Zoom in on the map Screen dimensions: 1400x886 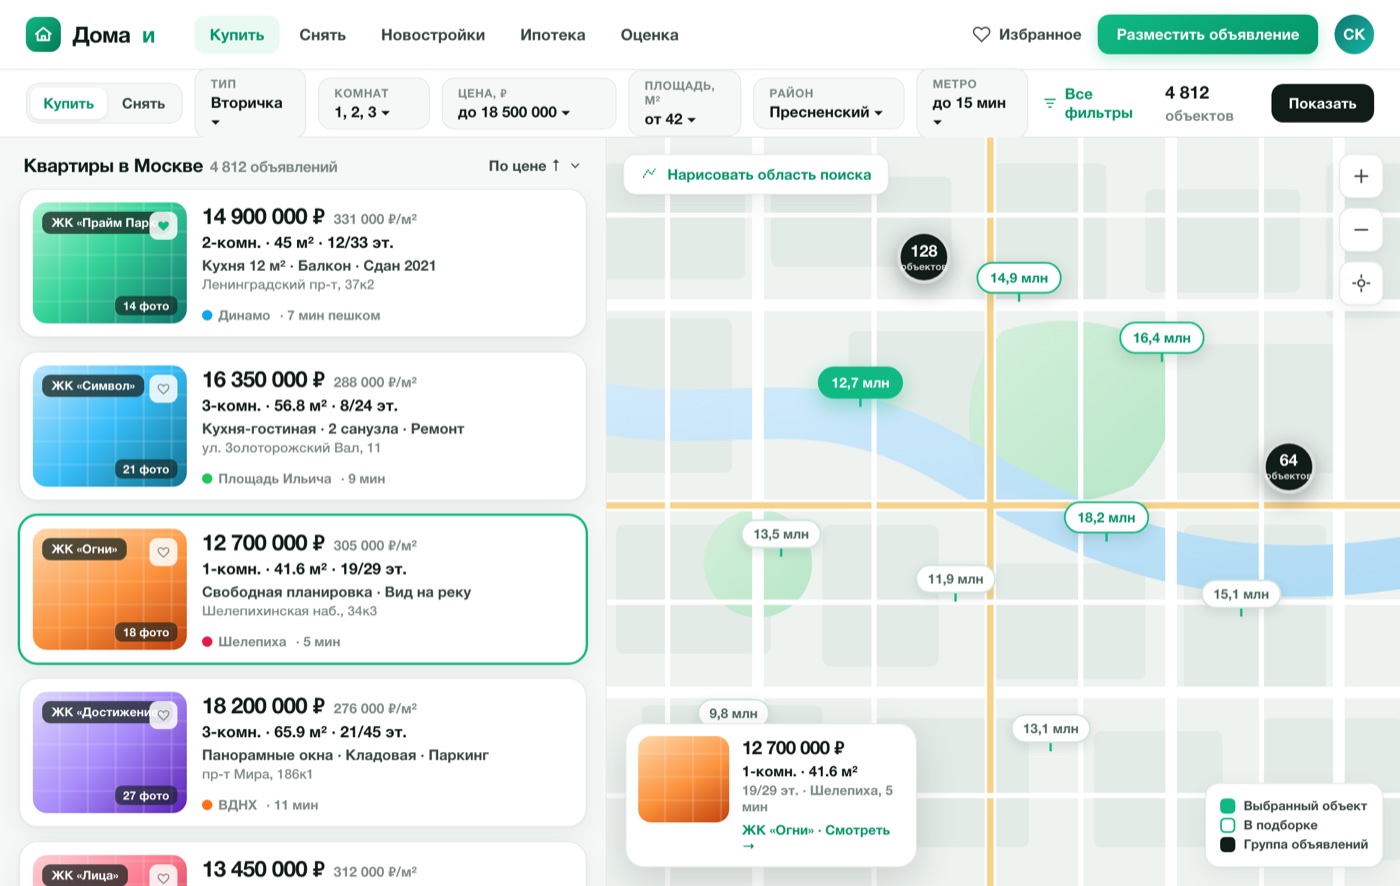1361,176
